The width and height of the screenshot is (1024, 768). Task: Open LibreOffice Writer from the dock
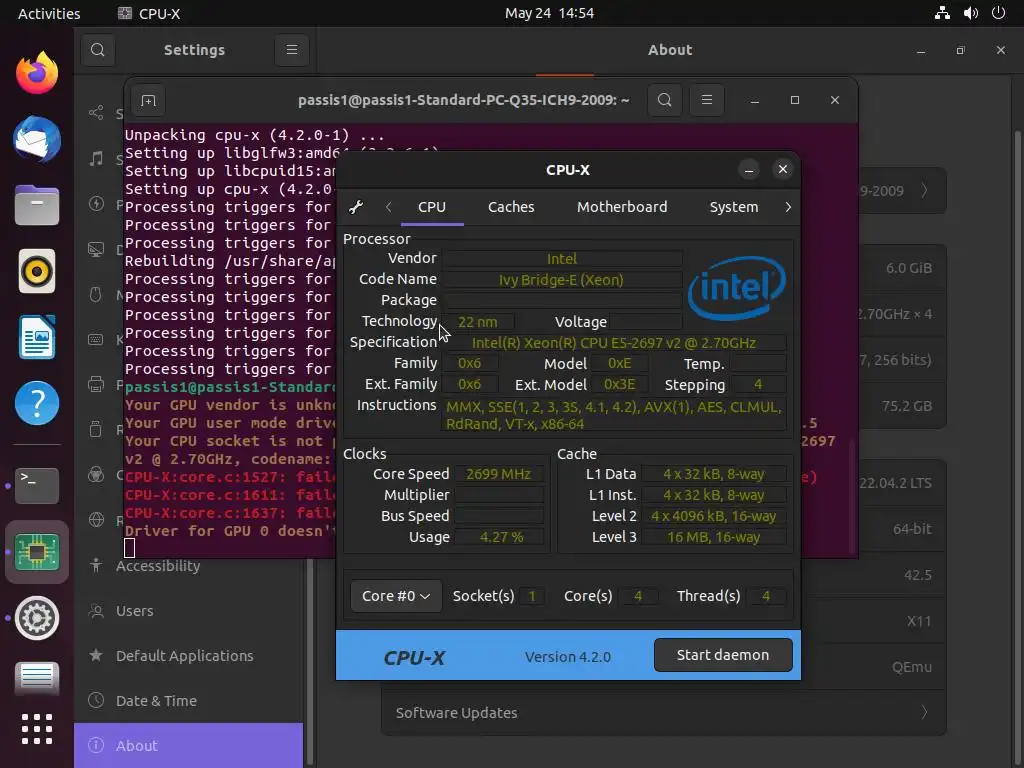click(37, 337)
